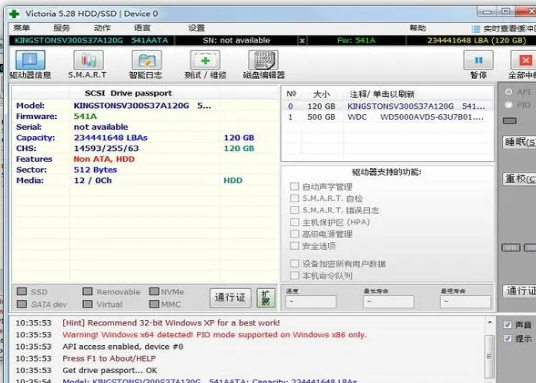Click the 睡眠 sleep button on right panel

coord(520,142)
